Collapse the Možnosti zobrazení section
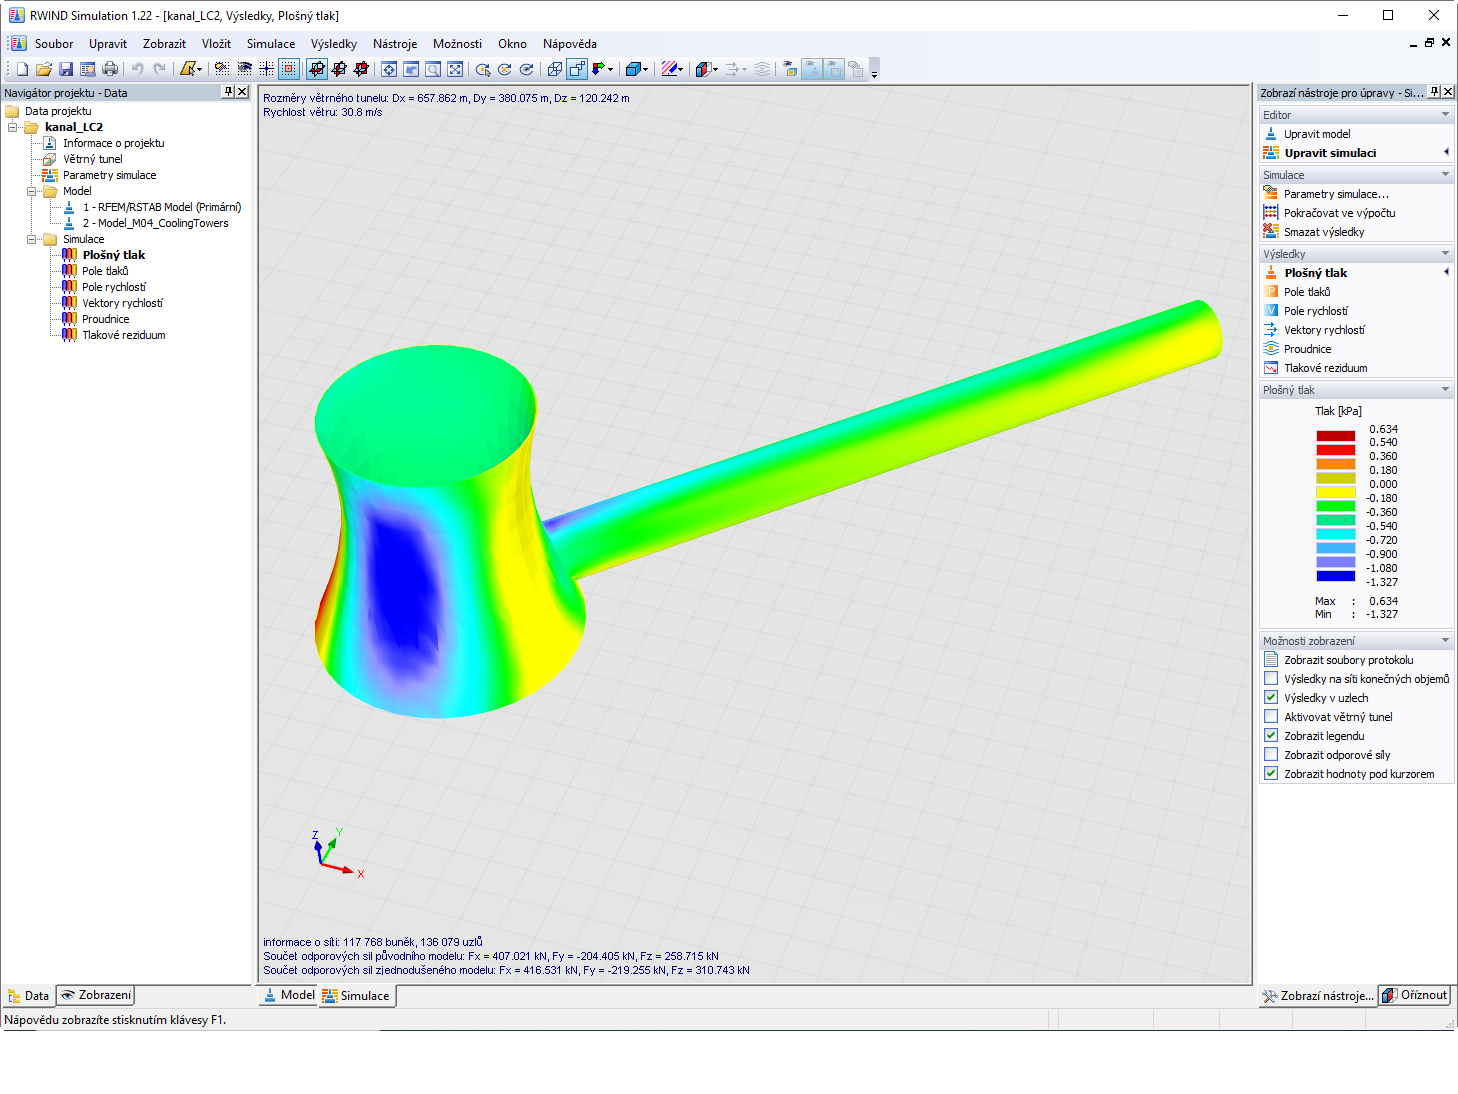This screenshot has height=1094, width=1458. [x=1445, y=641]
